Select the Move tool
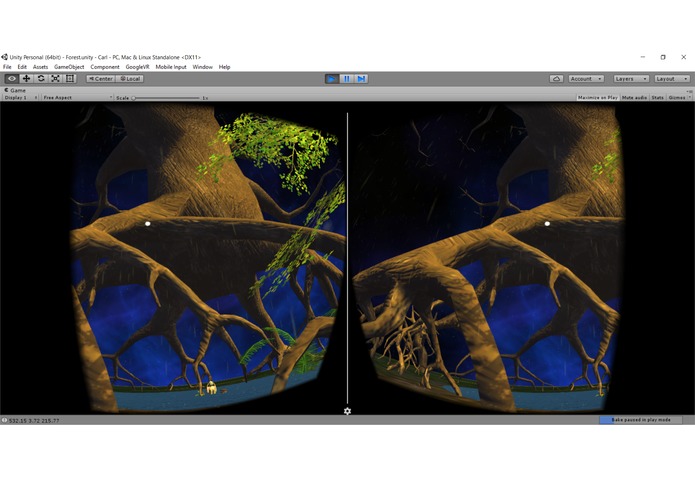 tap(27, 79)
